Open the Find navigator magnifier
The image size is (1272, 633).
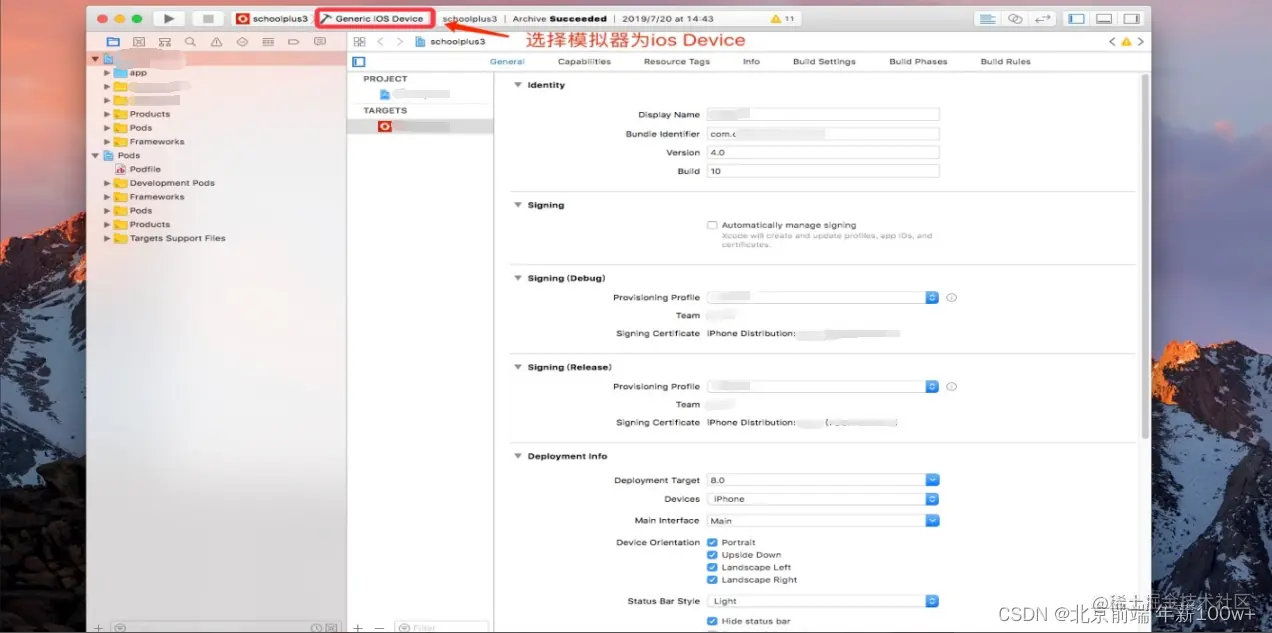[x=190, y=42]
